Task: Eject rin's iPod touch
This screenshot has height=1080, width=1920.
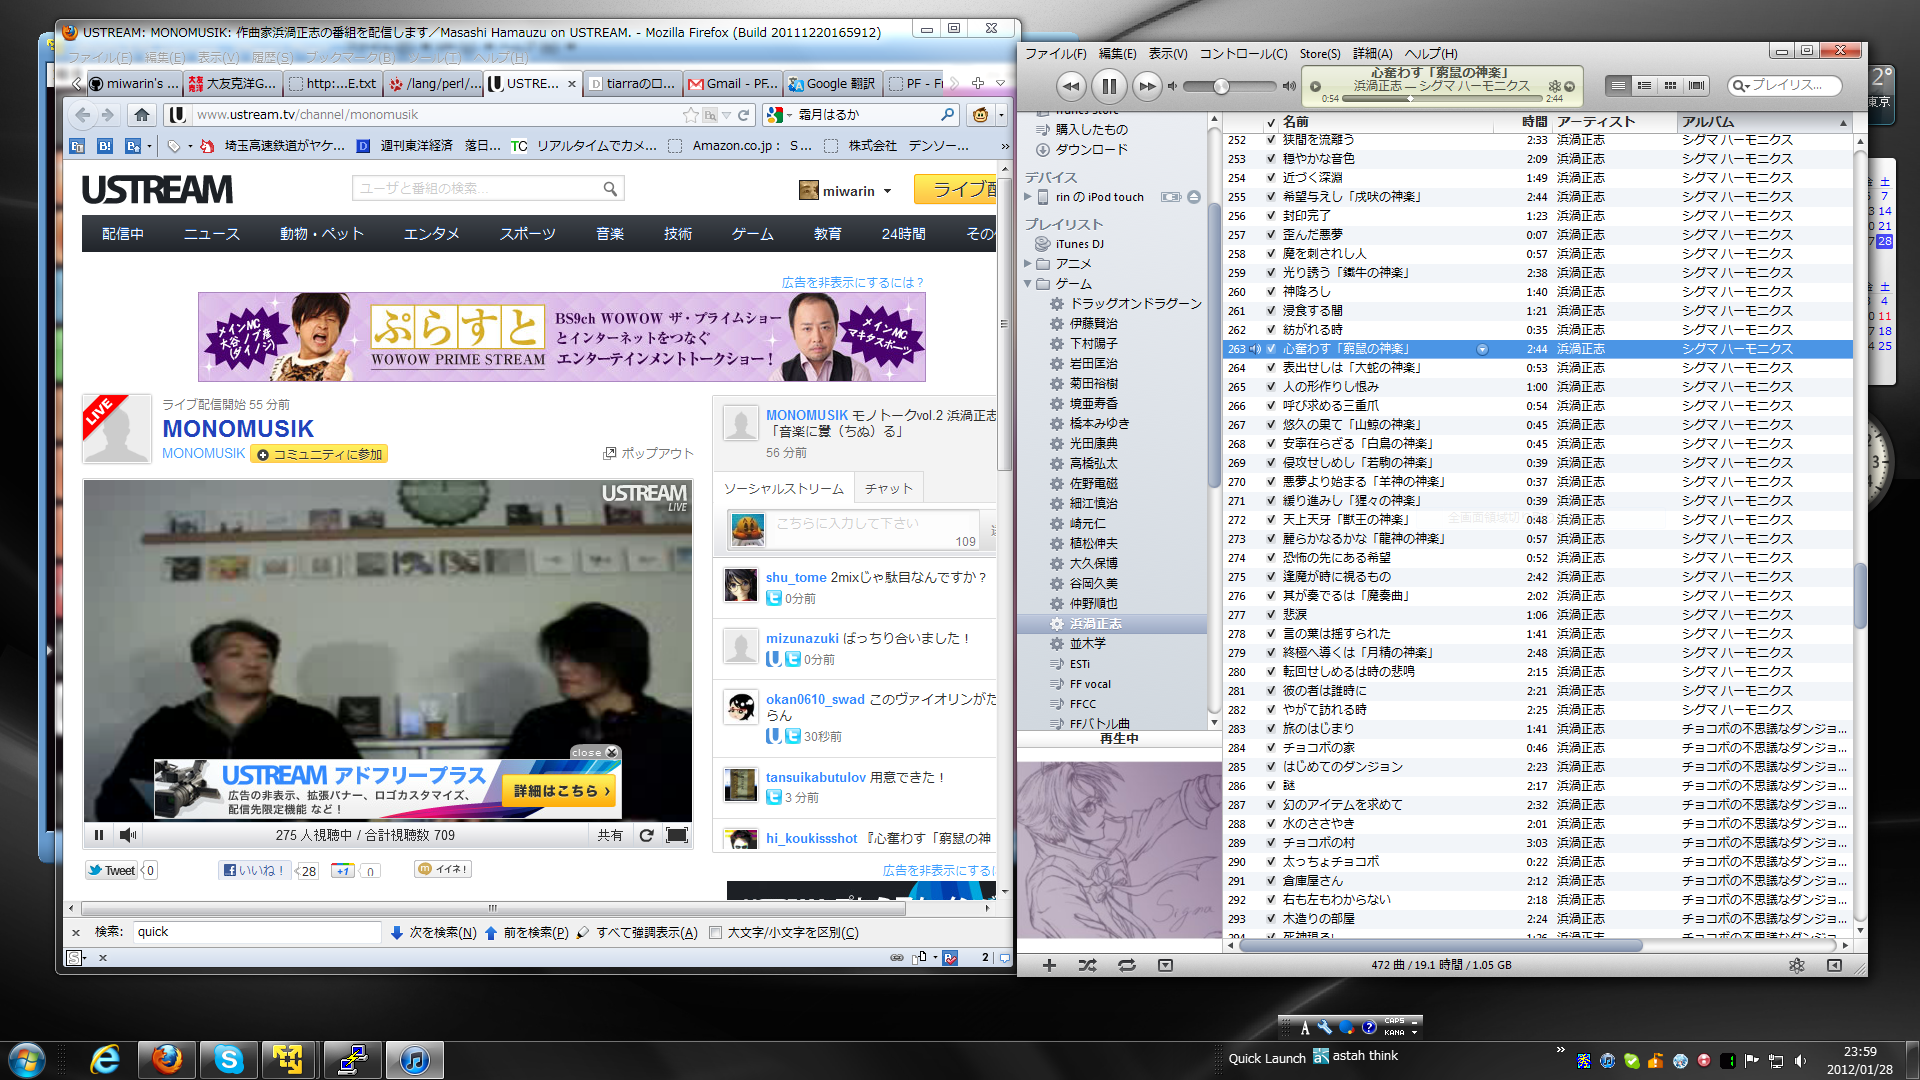Action: [x=1194, y=197]
